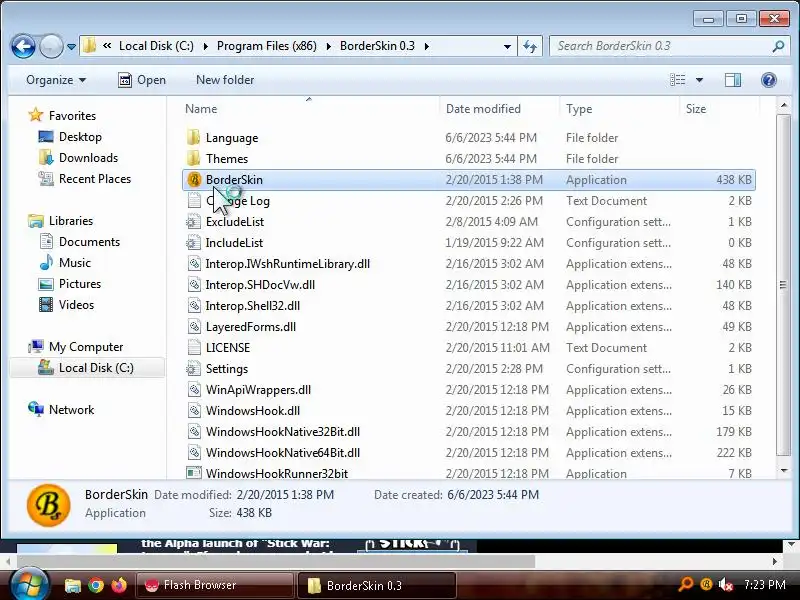The height and width of the screenshot is (600, 800).
Task: Launch Firefox from the taskbar
Action: point(119,585)
